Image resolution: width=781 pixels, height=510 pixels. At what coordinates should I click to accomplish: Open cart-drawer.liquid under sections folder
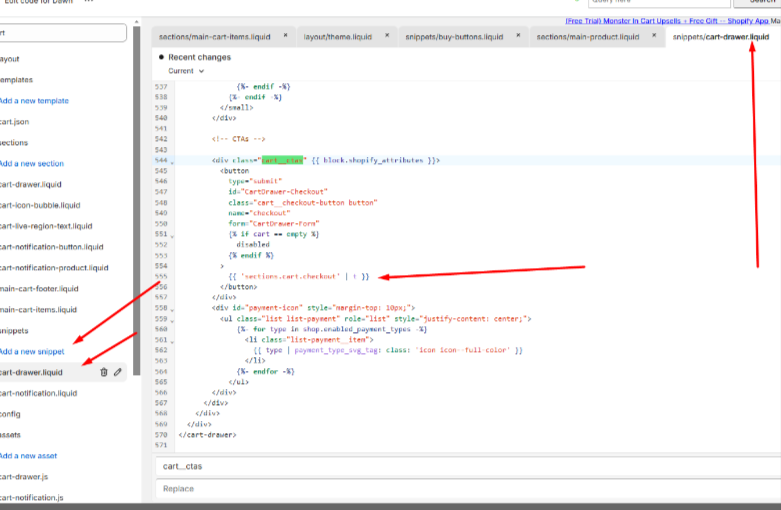click(31, 184)
